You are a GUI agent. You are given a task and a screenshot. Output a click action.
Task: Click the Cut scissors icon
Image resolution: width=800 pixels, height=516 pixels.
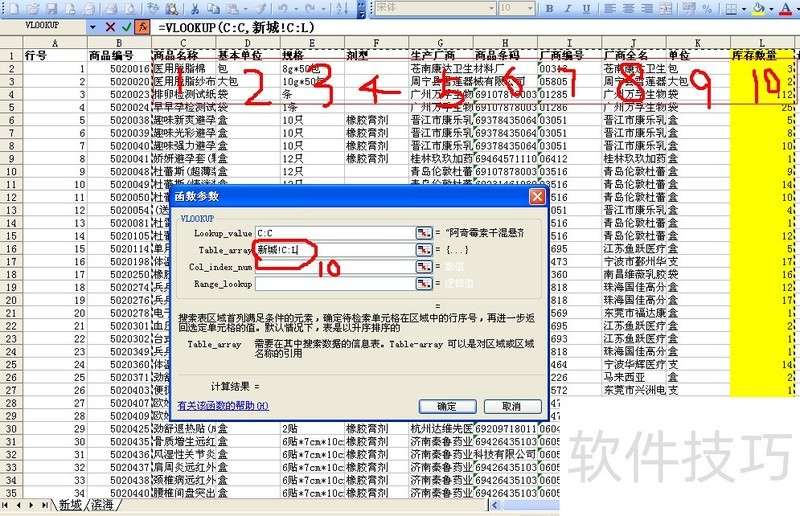[194, 9]
